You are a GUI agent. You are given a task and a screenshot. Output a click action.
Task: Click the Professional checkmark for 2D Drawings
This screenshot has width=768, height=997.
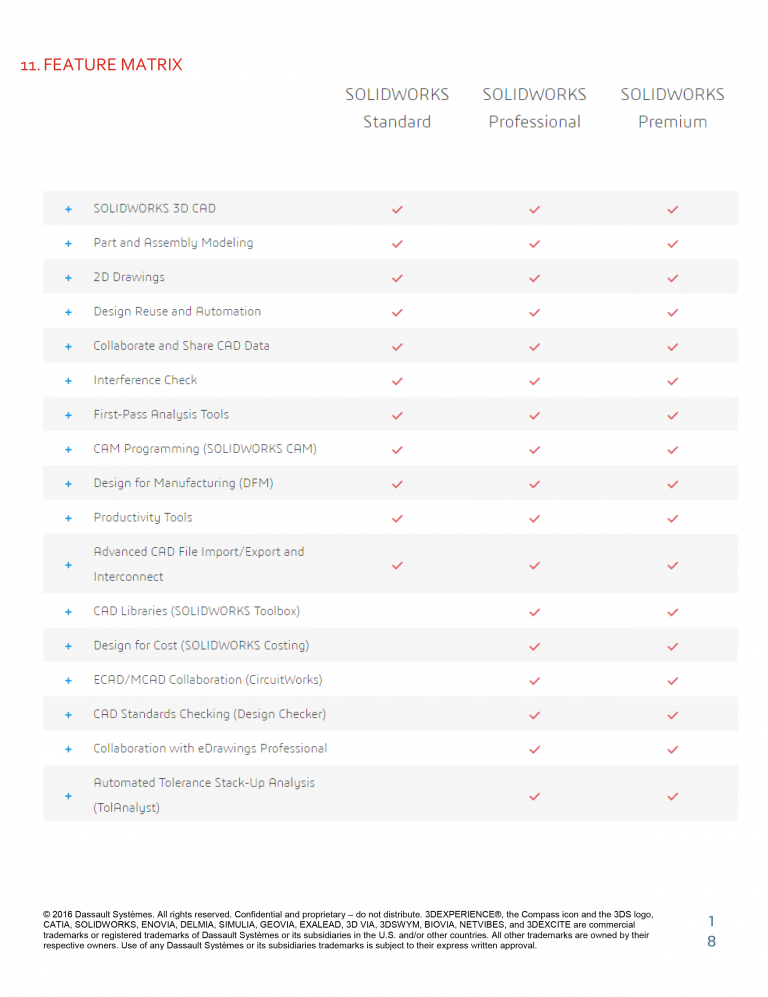(535, 278)
